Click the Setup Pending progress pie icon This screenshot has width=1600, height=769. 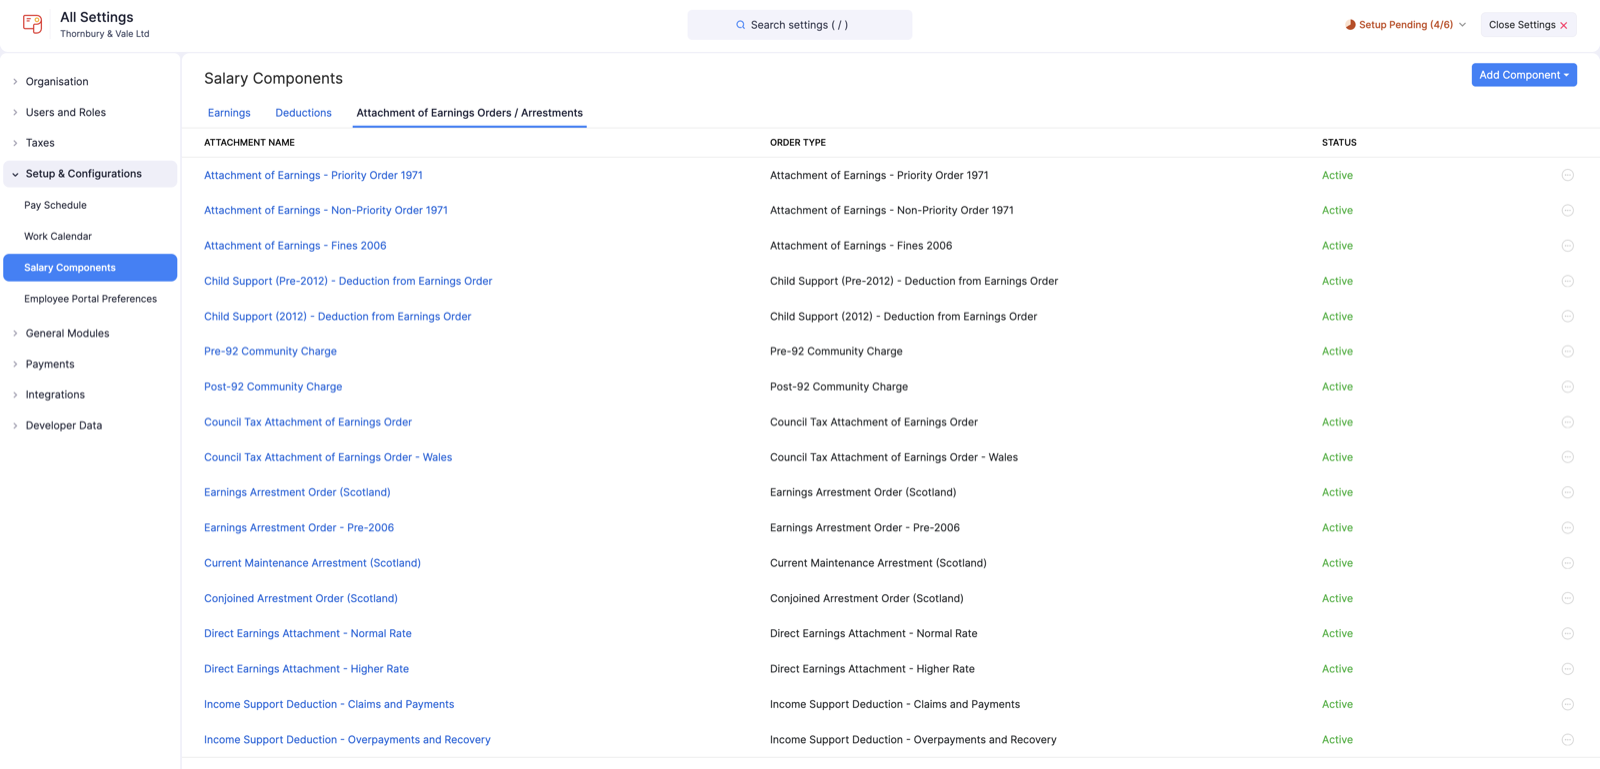click(1350, 25)
